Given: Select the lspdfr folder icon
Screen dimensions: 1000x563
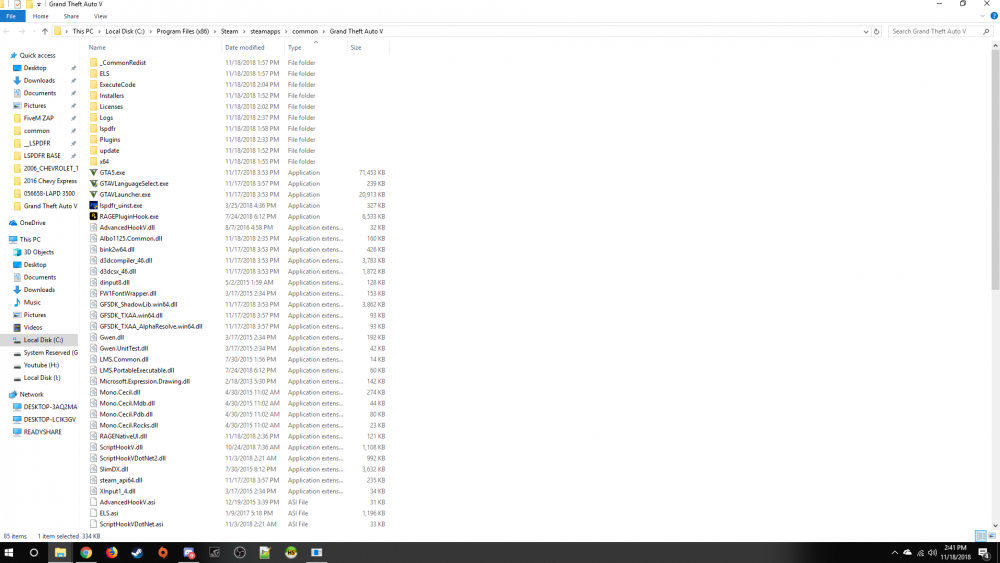Looking at the screenshot, I should coord(93,128).
